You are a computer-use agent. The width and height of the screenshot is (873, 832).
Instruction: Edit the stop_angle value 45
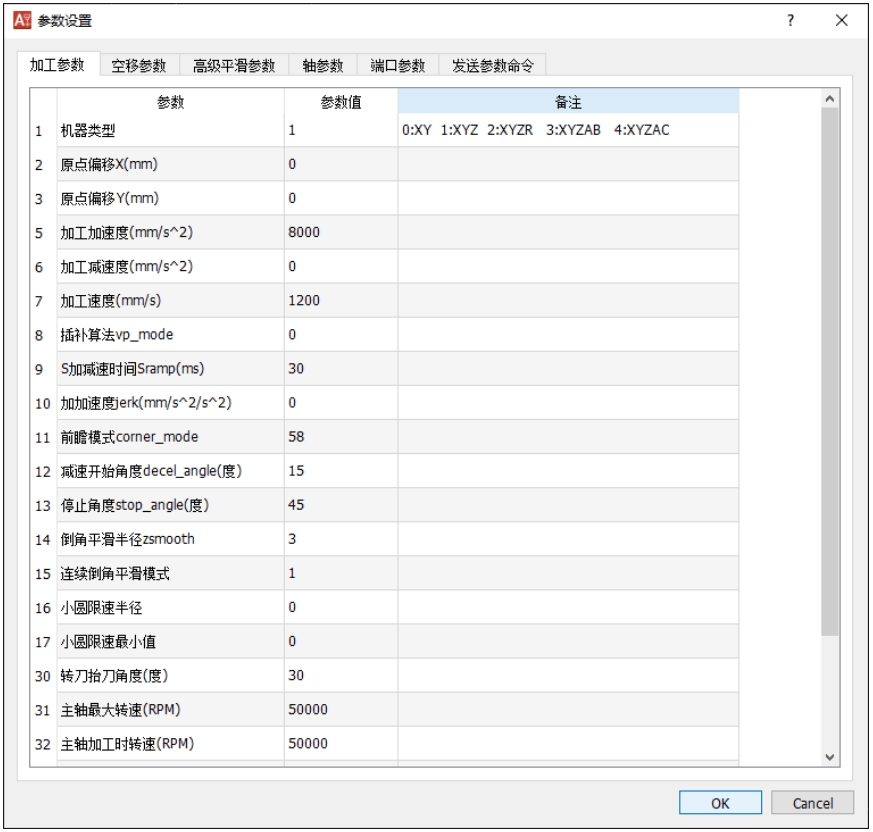341,505
